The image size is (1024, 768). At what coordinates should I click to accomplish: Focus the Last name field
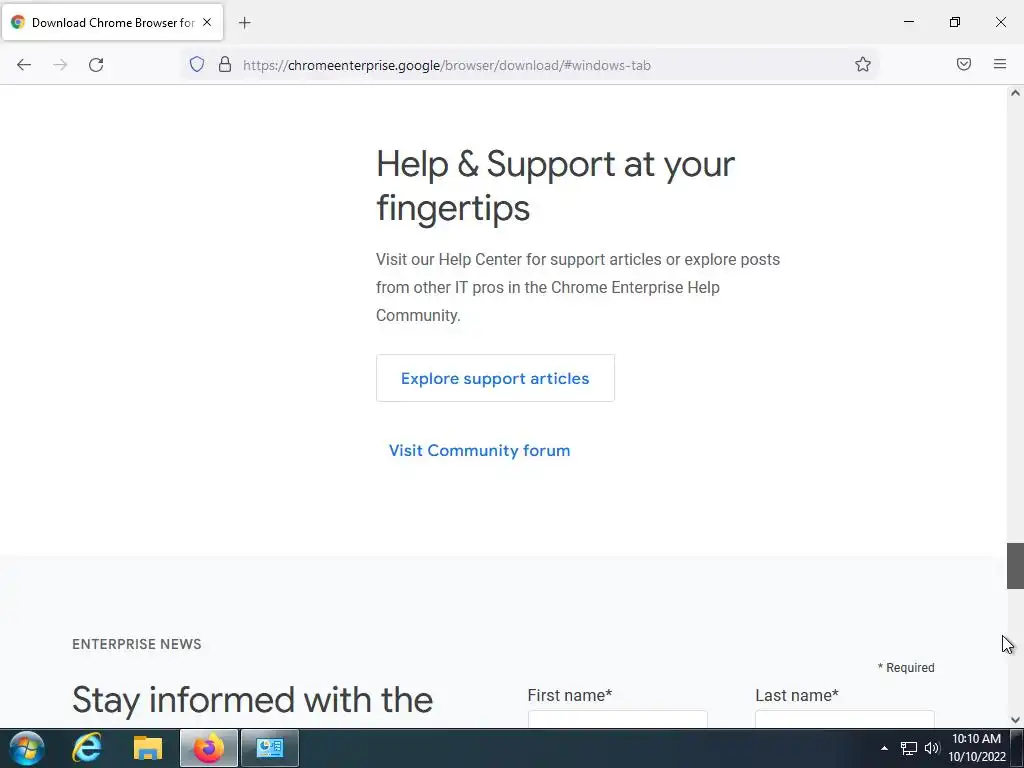coord(844,718)
